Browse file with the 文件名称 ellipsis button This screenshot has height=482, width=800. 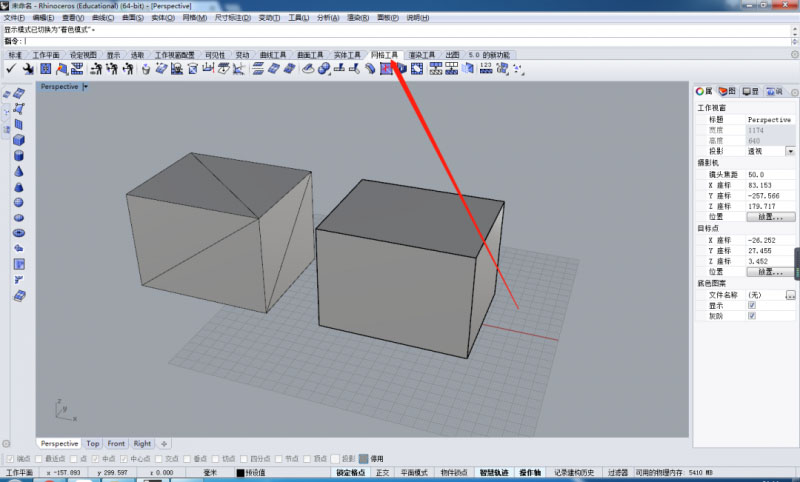pyautogui.click(x=790, y=295)
